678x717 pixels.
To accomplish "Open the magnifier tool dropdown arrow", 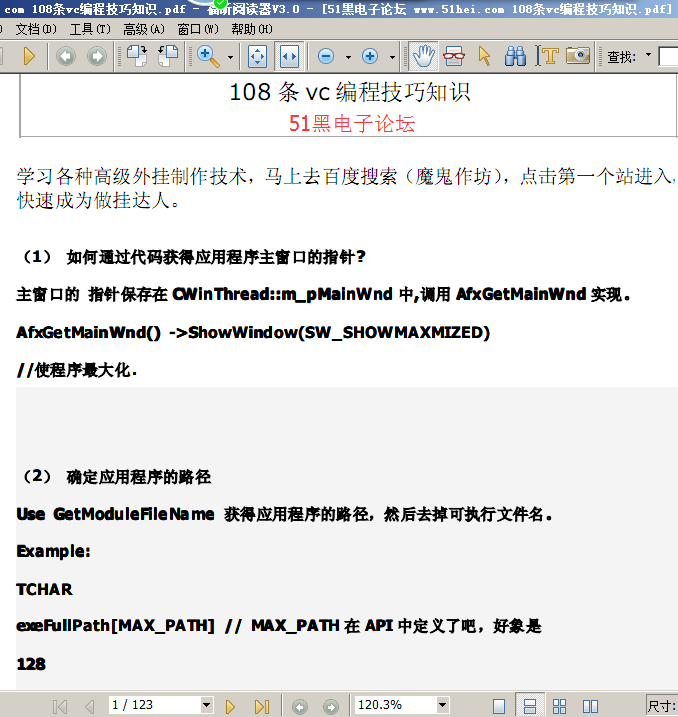I will [x=230, y=57].
